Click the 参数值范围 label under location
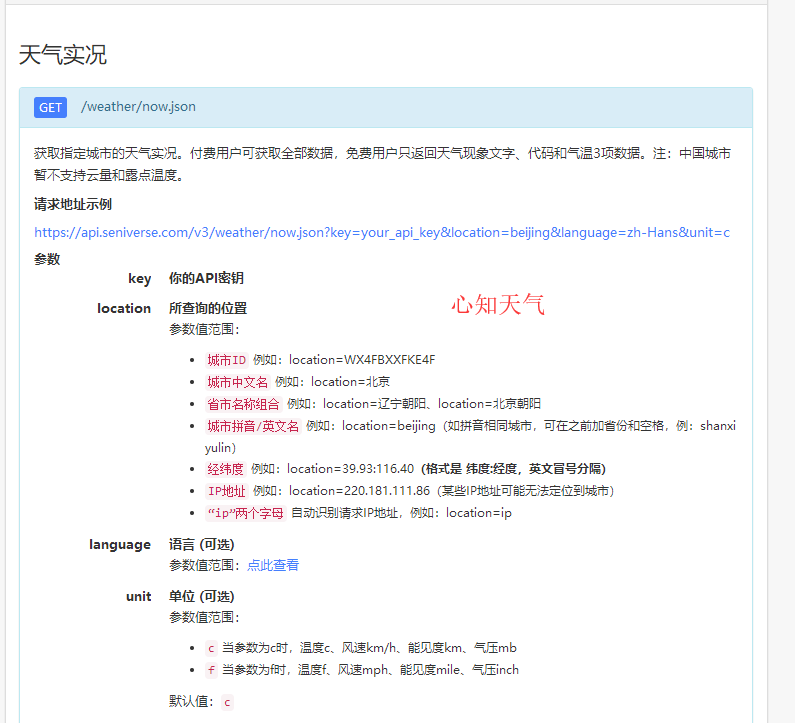Screen dimensions: 795x723 pyautogui.click(x=204, y=329)
